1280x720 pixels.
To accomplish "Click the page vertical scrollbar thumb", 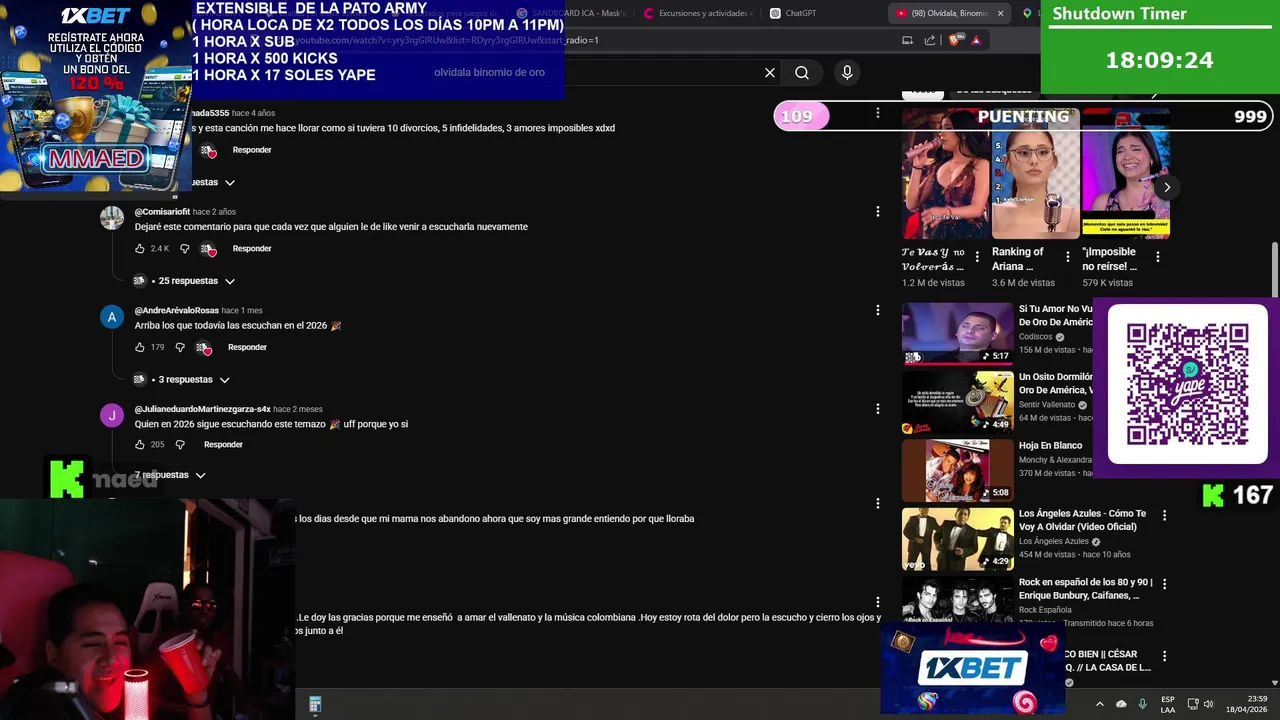I will (x=1274, y=268).
